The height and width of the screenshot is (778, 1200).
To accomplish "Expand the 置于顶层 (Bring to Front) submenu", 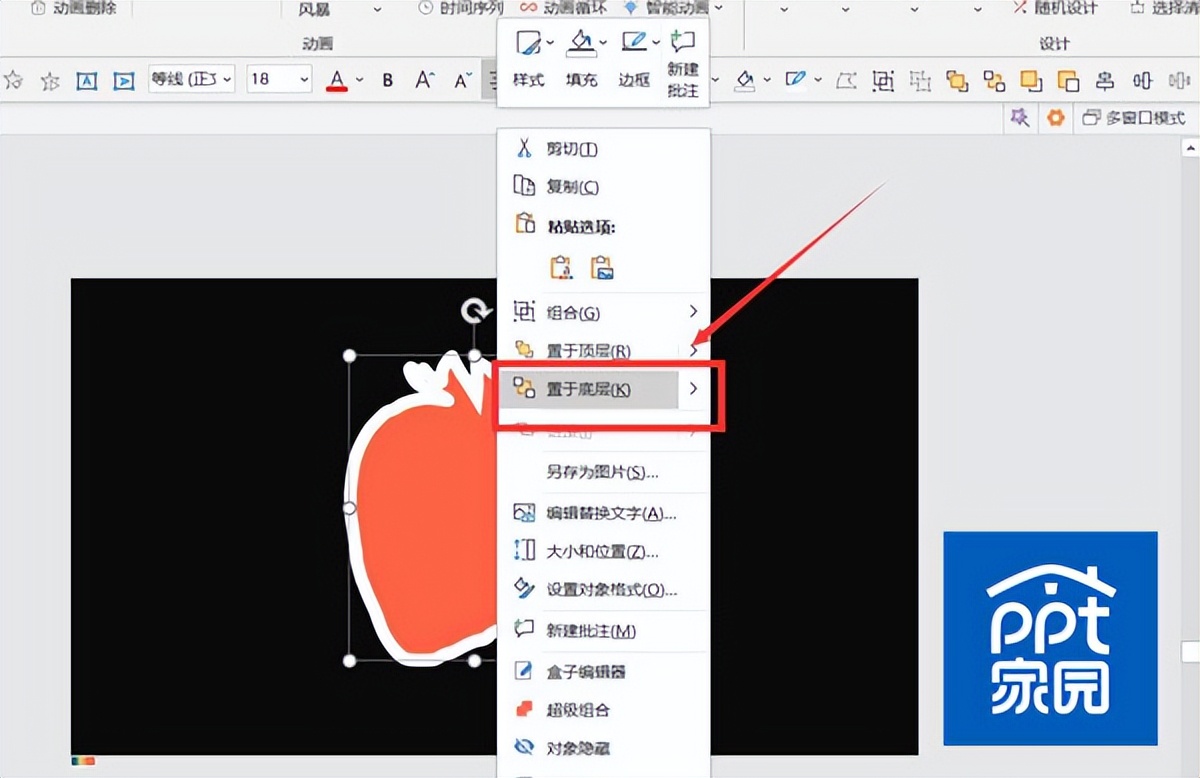I will pyautogui.click(x=692, y=351).
